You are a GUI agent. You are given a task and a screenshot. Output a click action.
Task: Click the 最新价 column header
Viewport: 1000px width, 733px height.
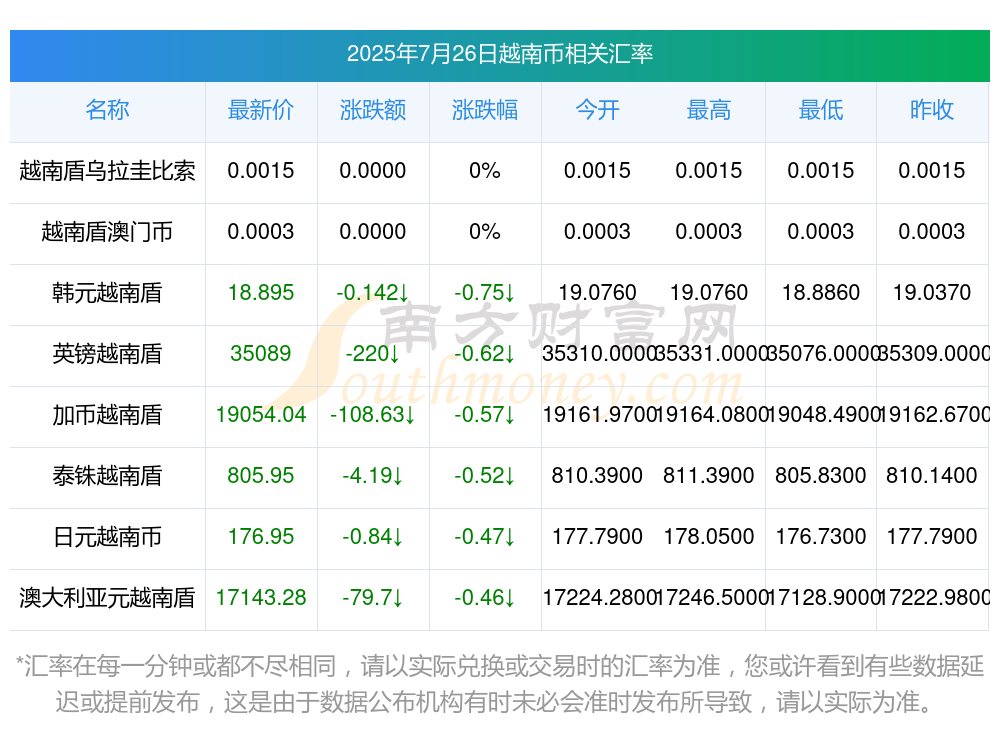[261, 110]
